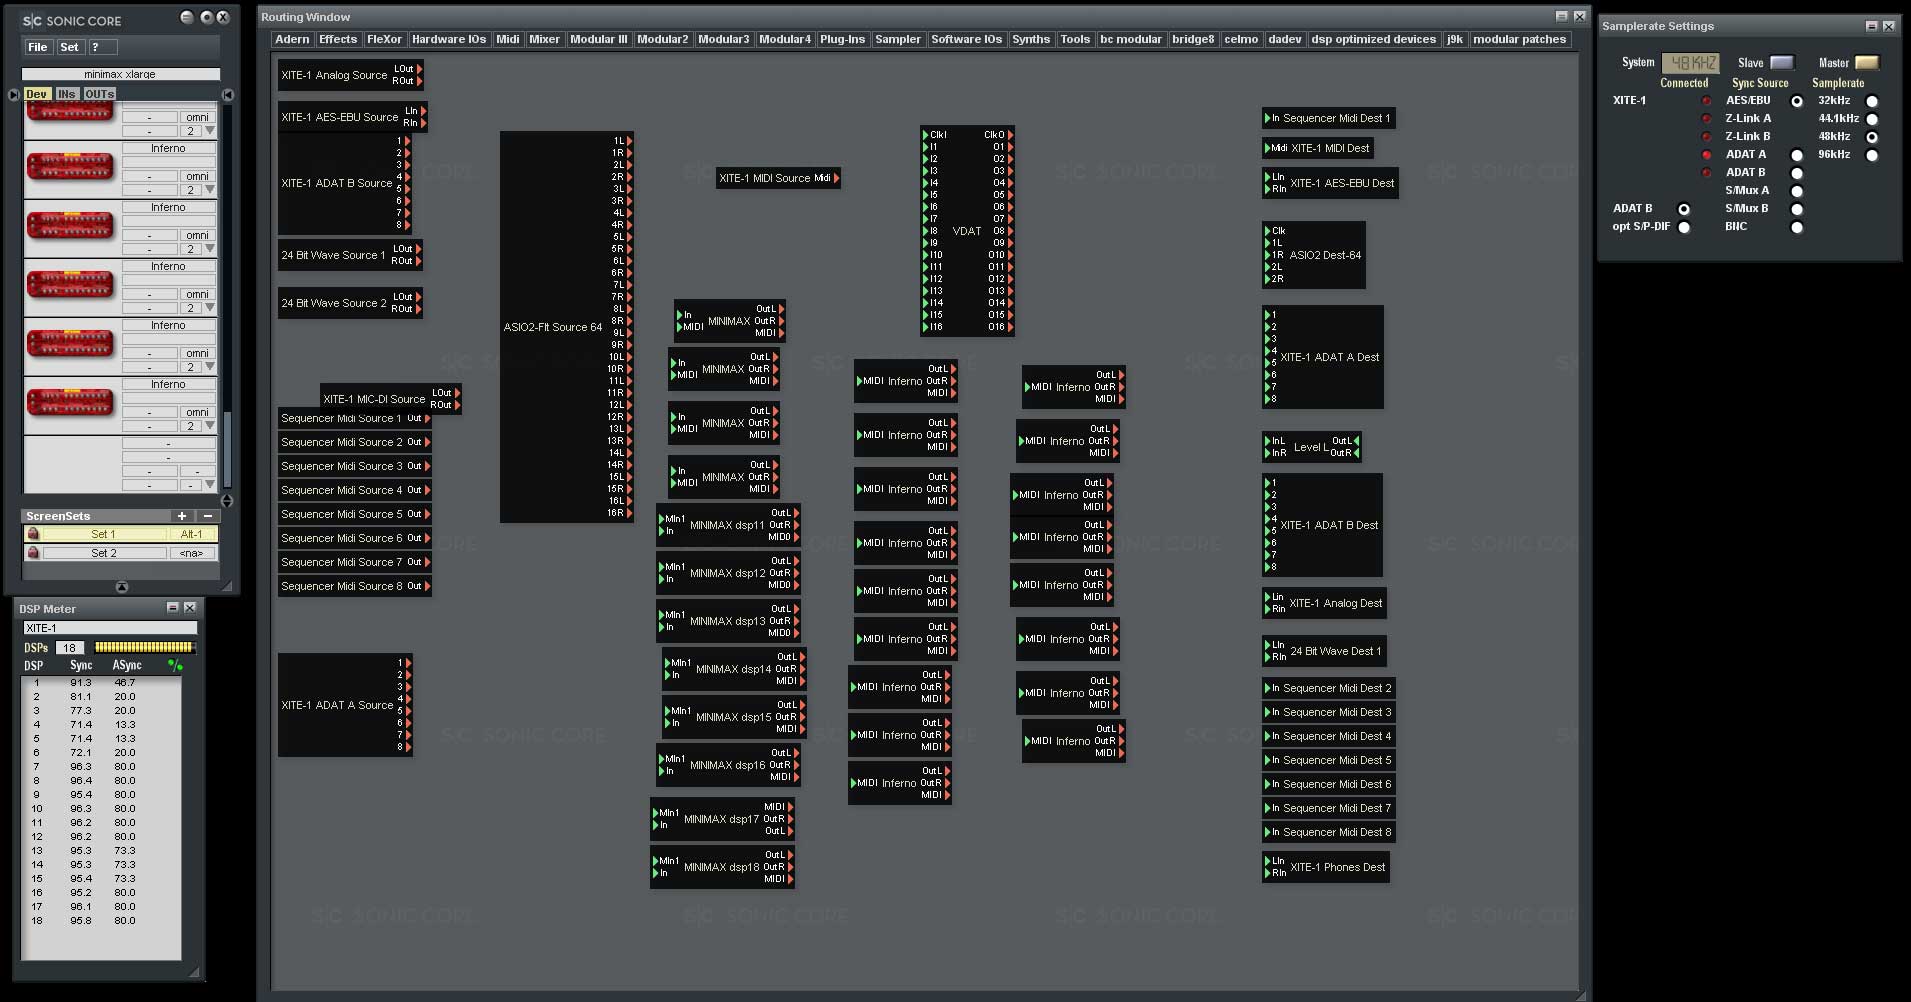This screenshot has height=1002, width=1911.
Task: Click the ClkO output port on VDAT module
Action: coord(1010,135)
